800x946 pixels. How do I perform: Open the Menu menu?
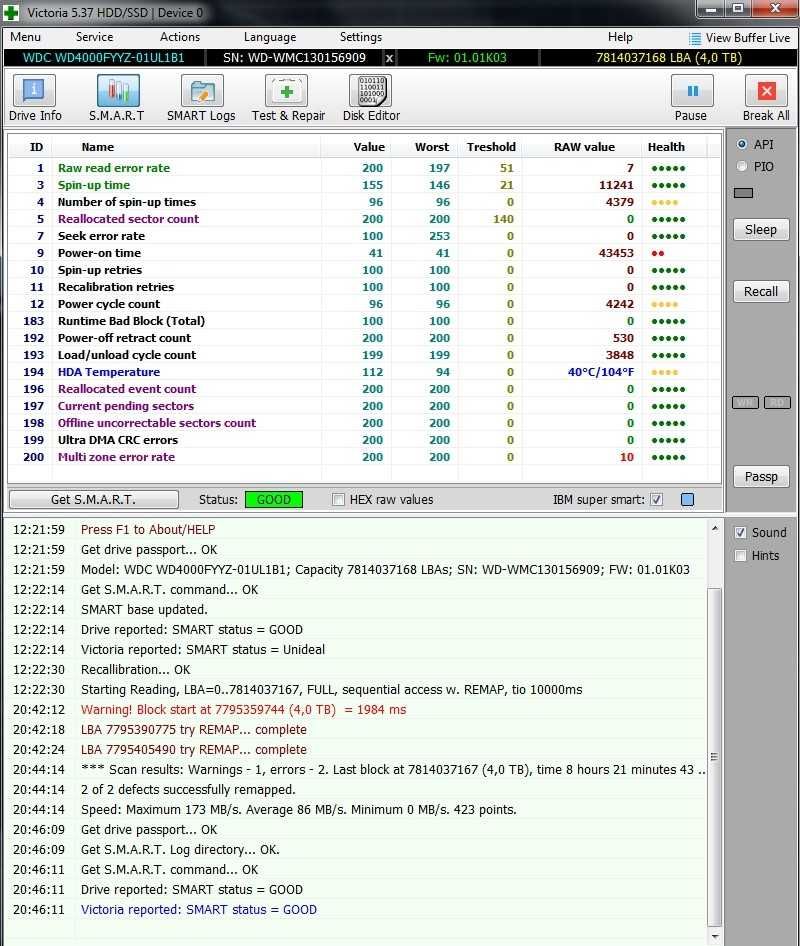click(x=25, y=37)
